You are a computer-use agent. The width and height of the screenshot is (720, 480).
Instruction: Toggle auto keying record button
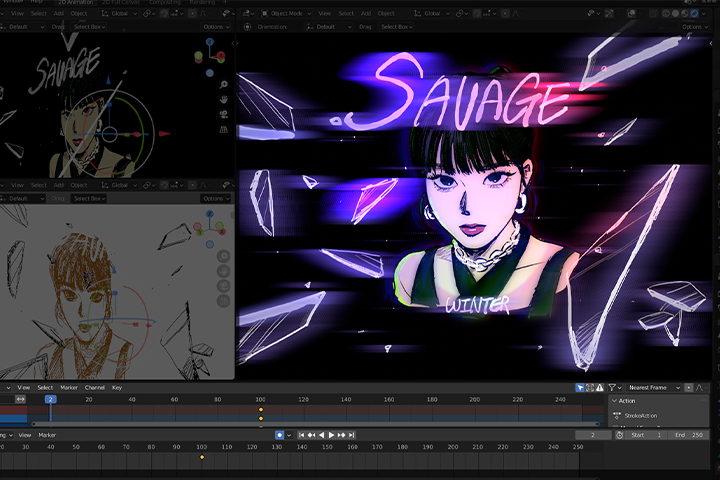pyautogui.click(x=279, y=435)
